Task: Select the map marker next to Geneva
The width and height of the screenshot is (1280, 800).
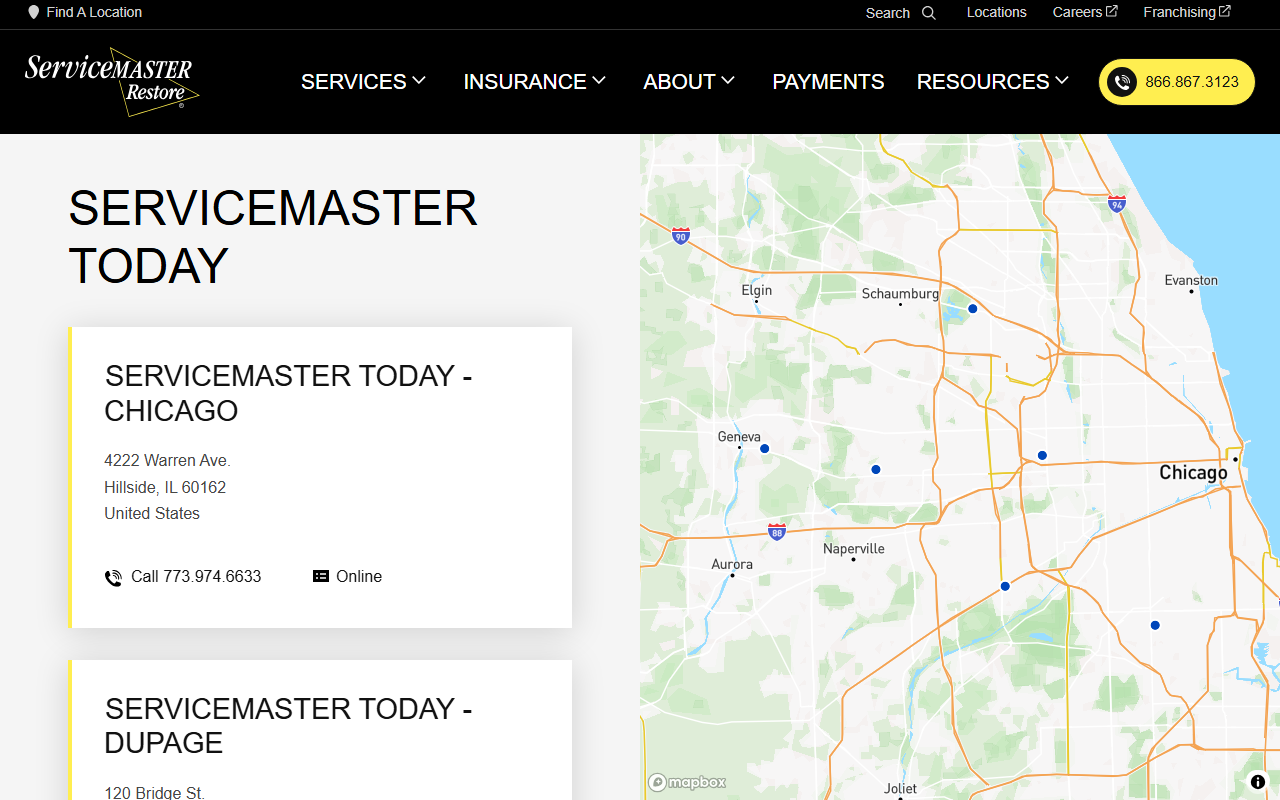Action: point(764,449)
